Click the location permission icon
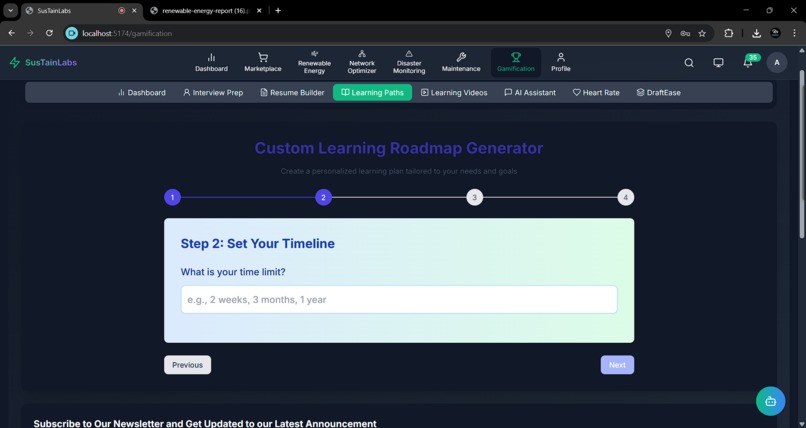 pyautogui.click(x=668, y=33)
